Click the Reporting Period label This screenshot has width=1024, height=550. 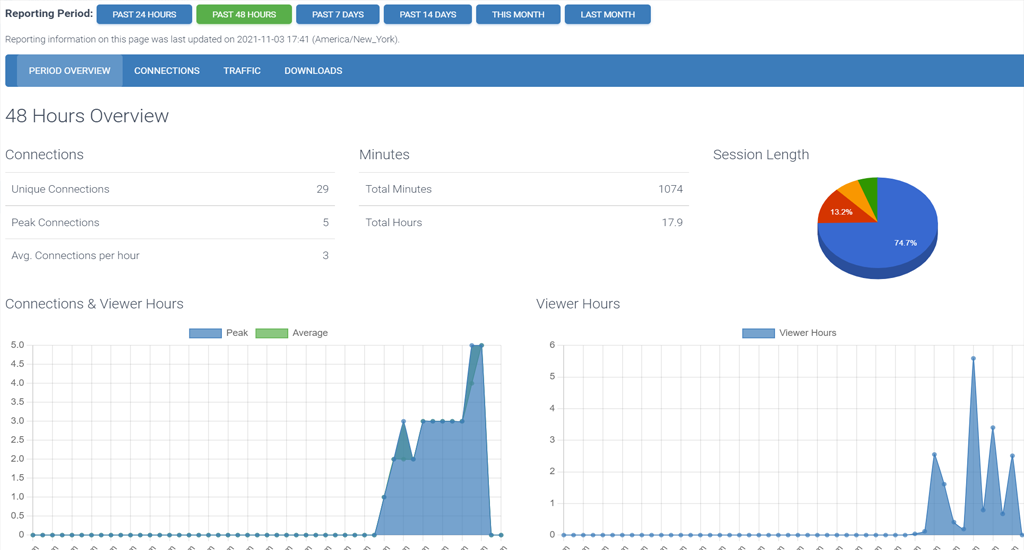coord(49,14)
